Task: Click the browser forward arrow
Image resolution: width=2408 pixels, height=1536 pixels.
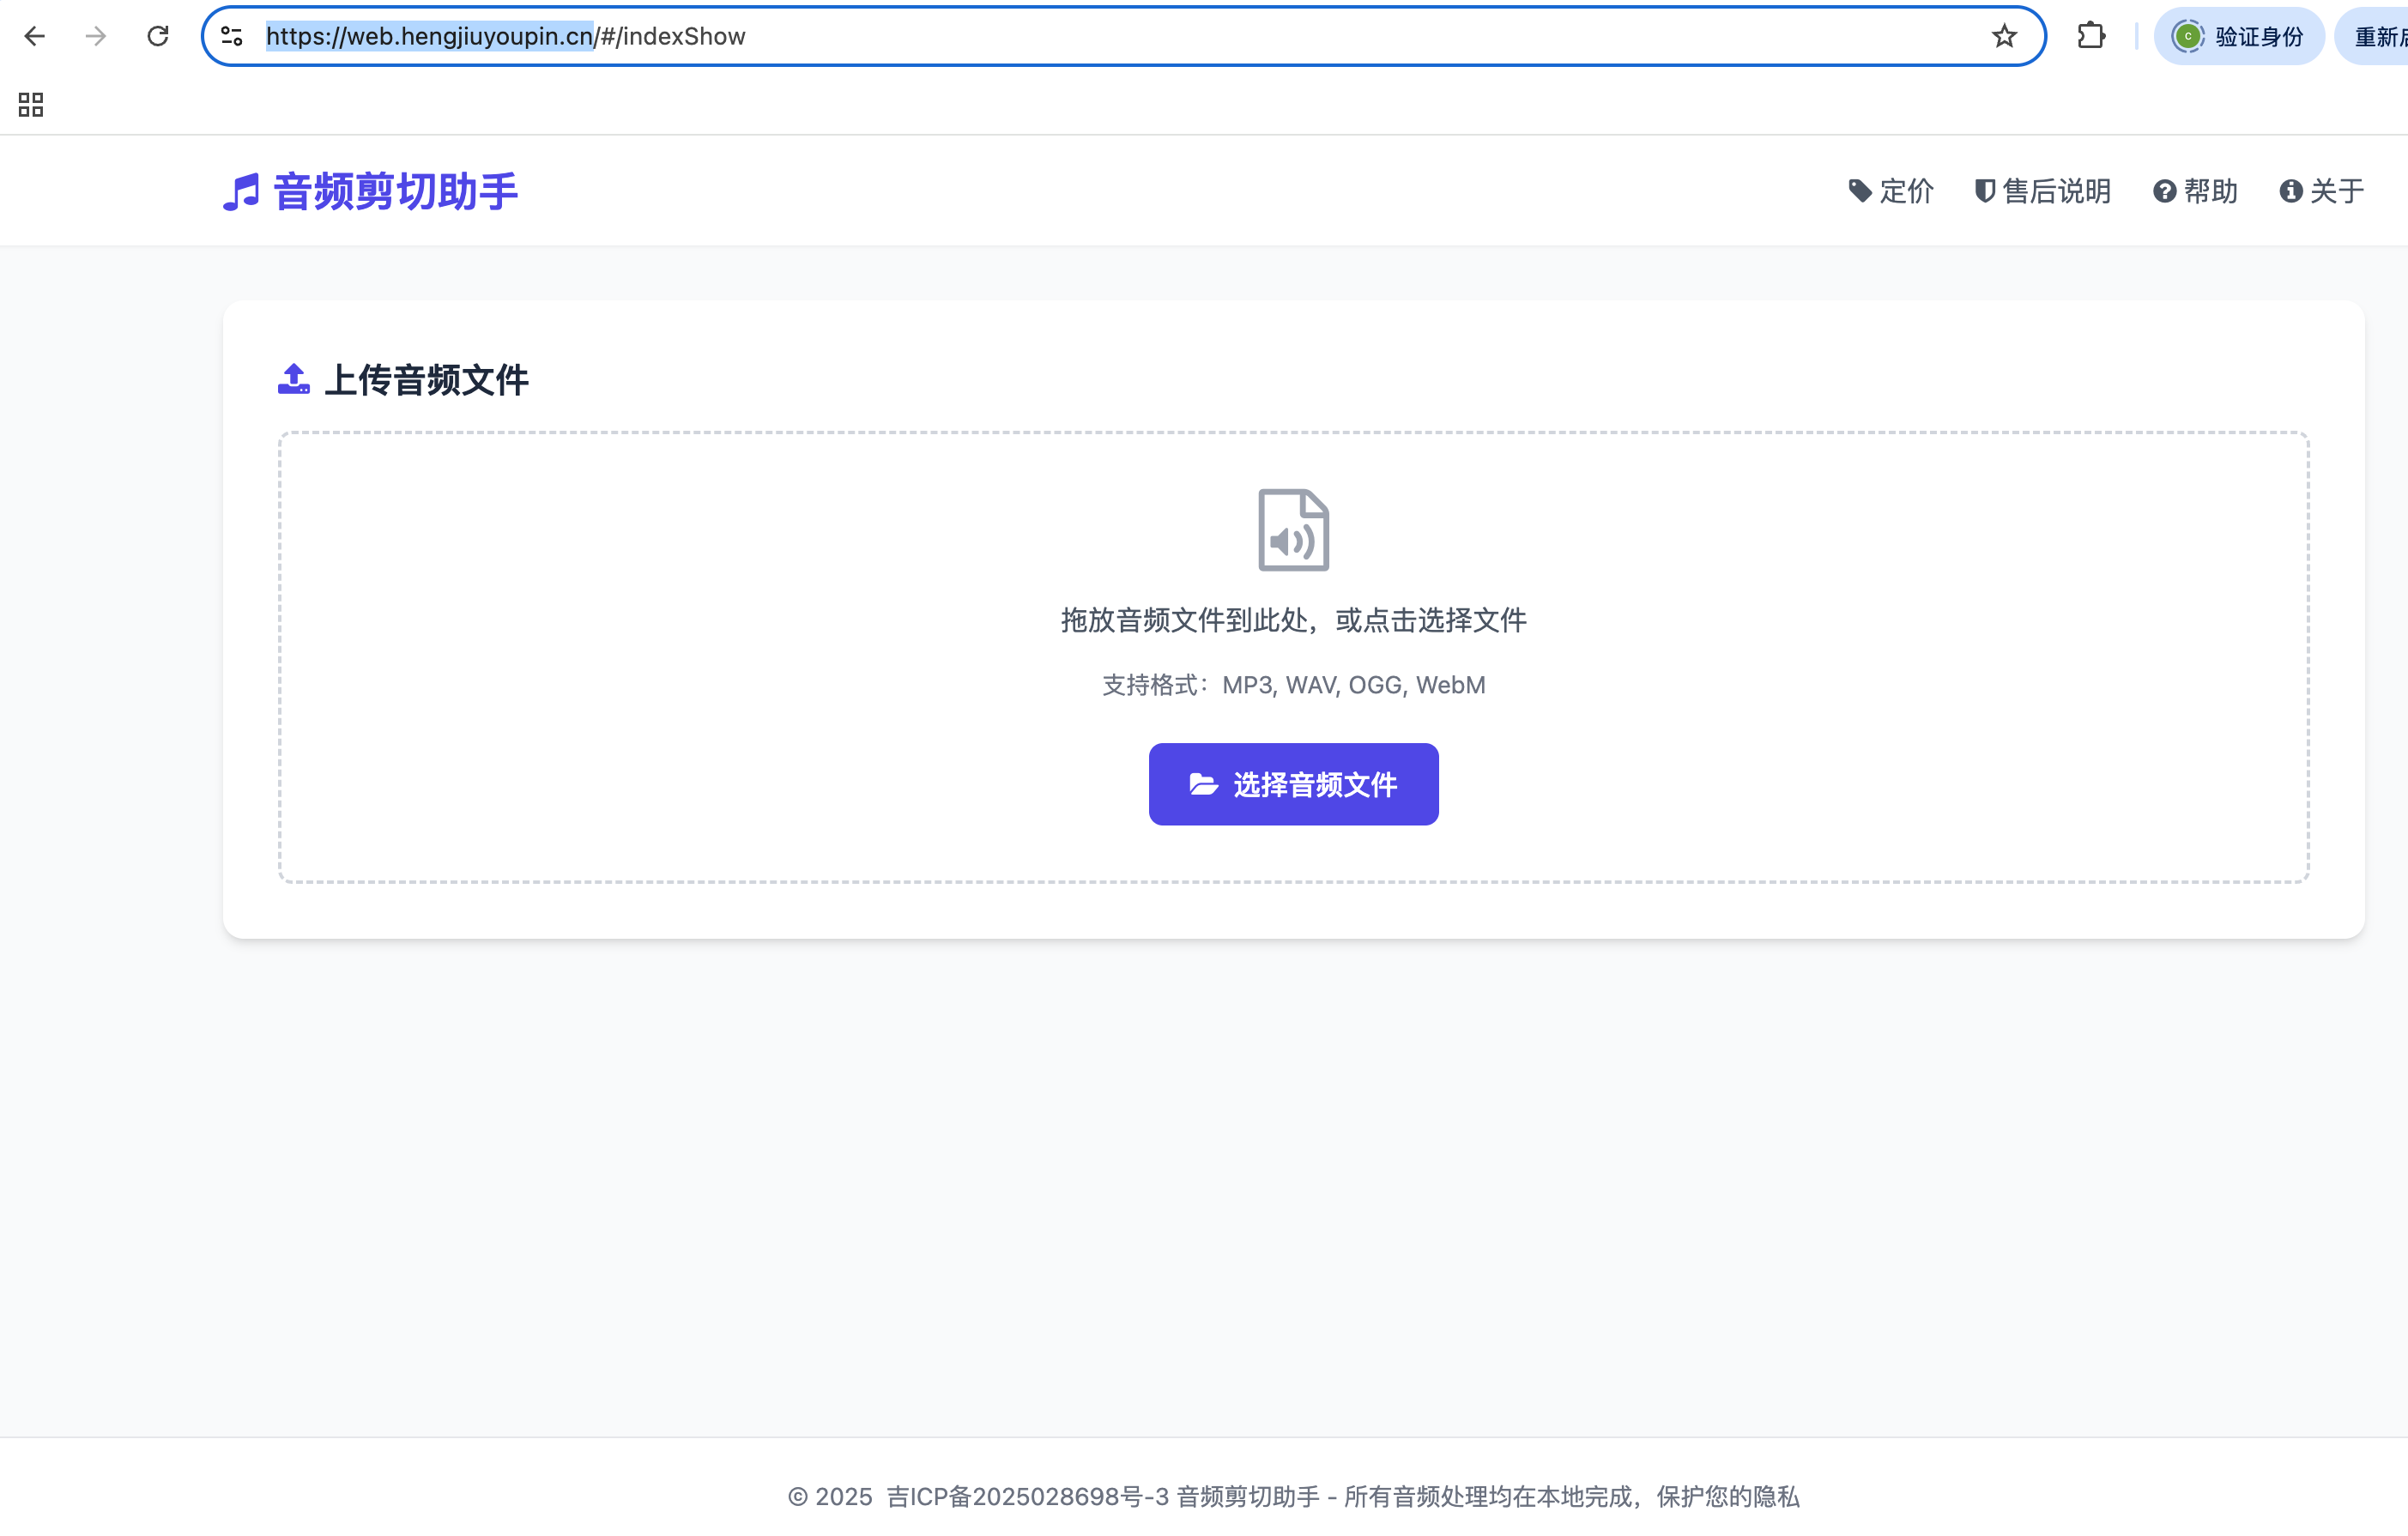Action: [96, 37]
